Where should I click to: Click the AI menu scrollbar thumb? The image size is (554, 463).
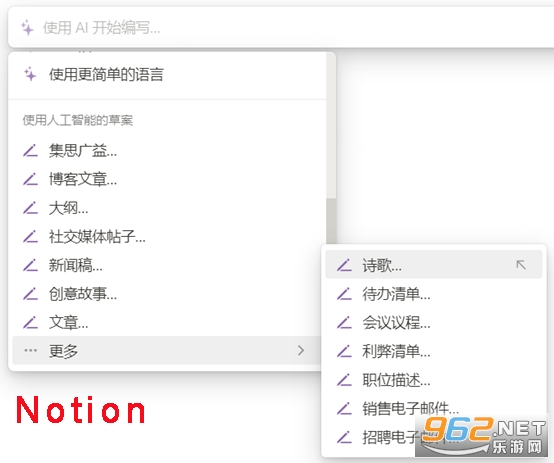[331, 221]
